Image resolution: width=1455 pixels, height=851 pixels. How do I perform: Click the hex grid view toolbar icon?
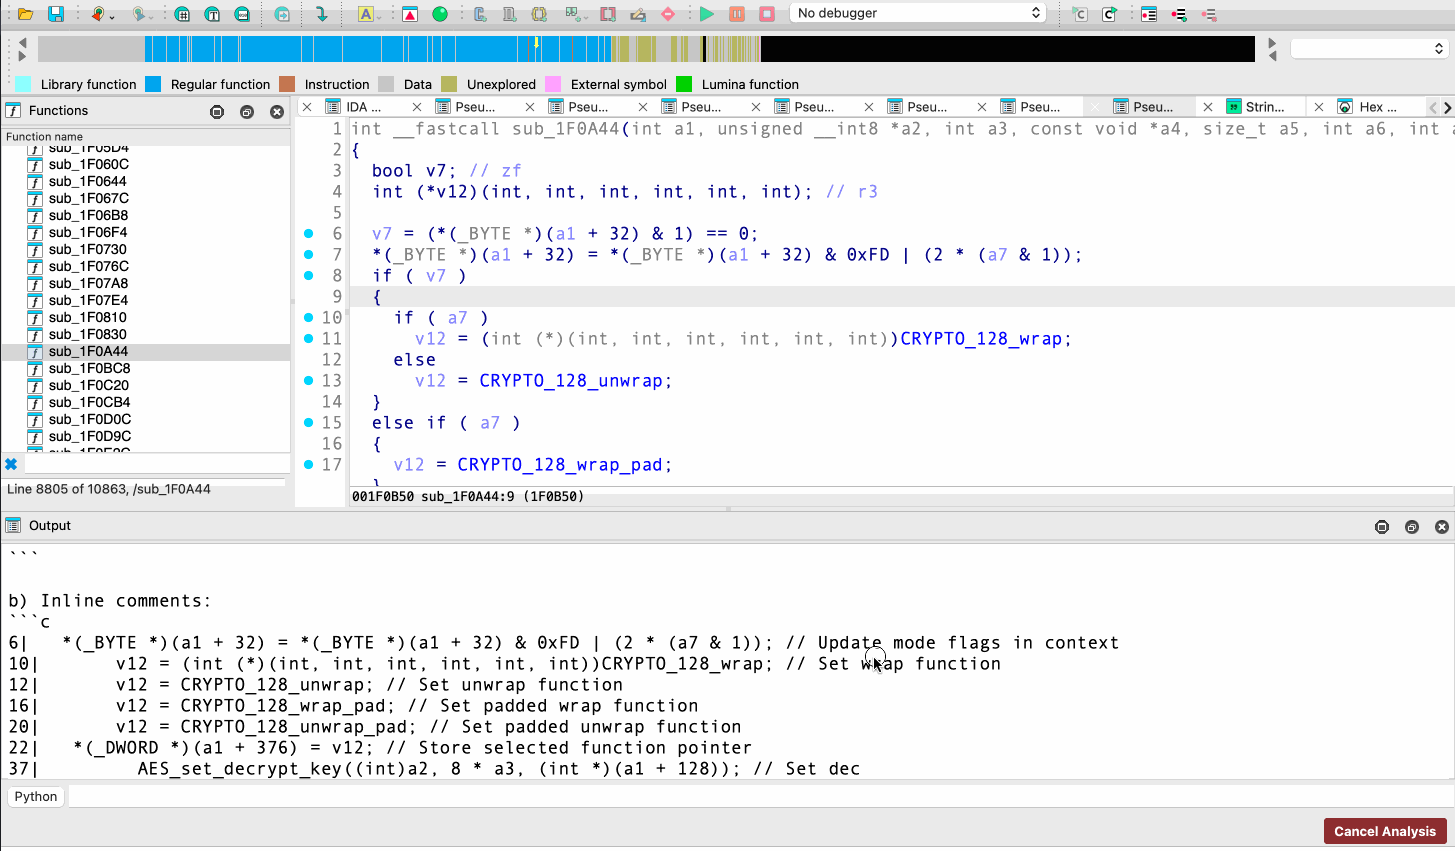point(182,14)
